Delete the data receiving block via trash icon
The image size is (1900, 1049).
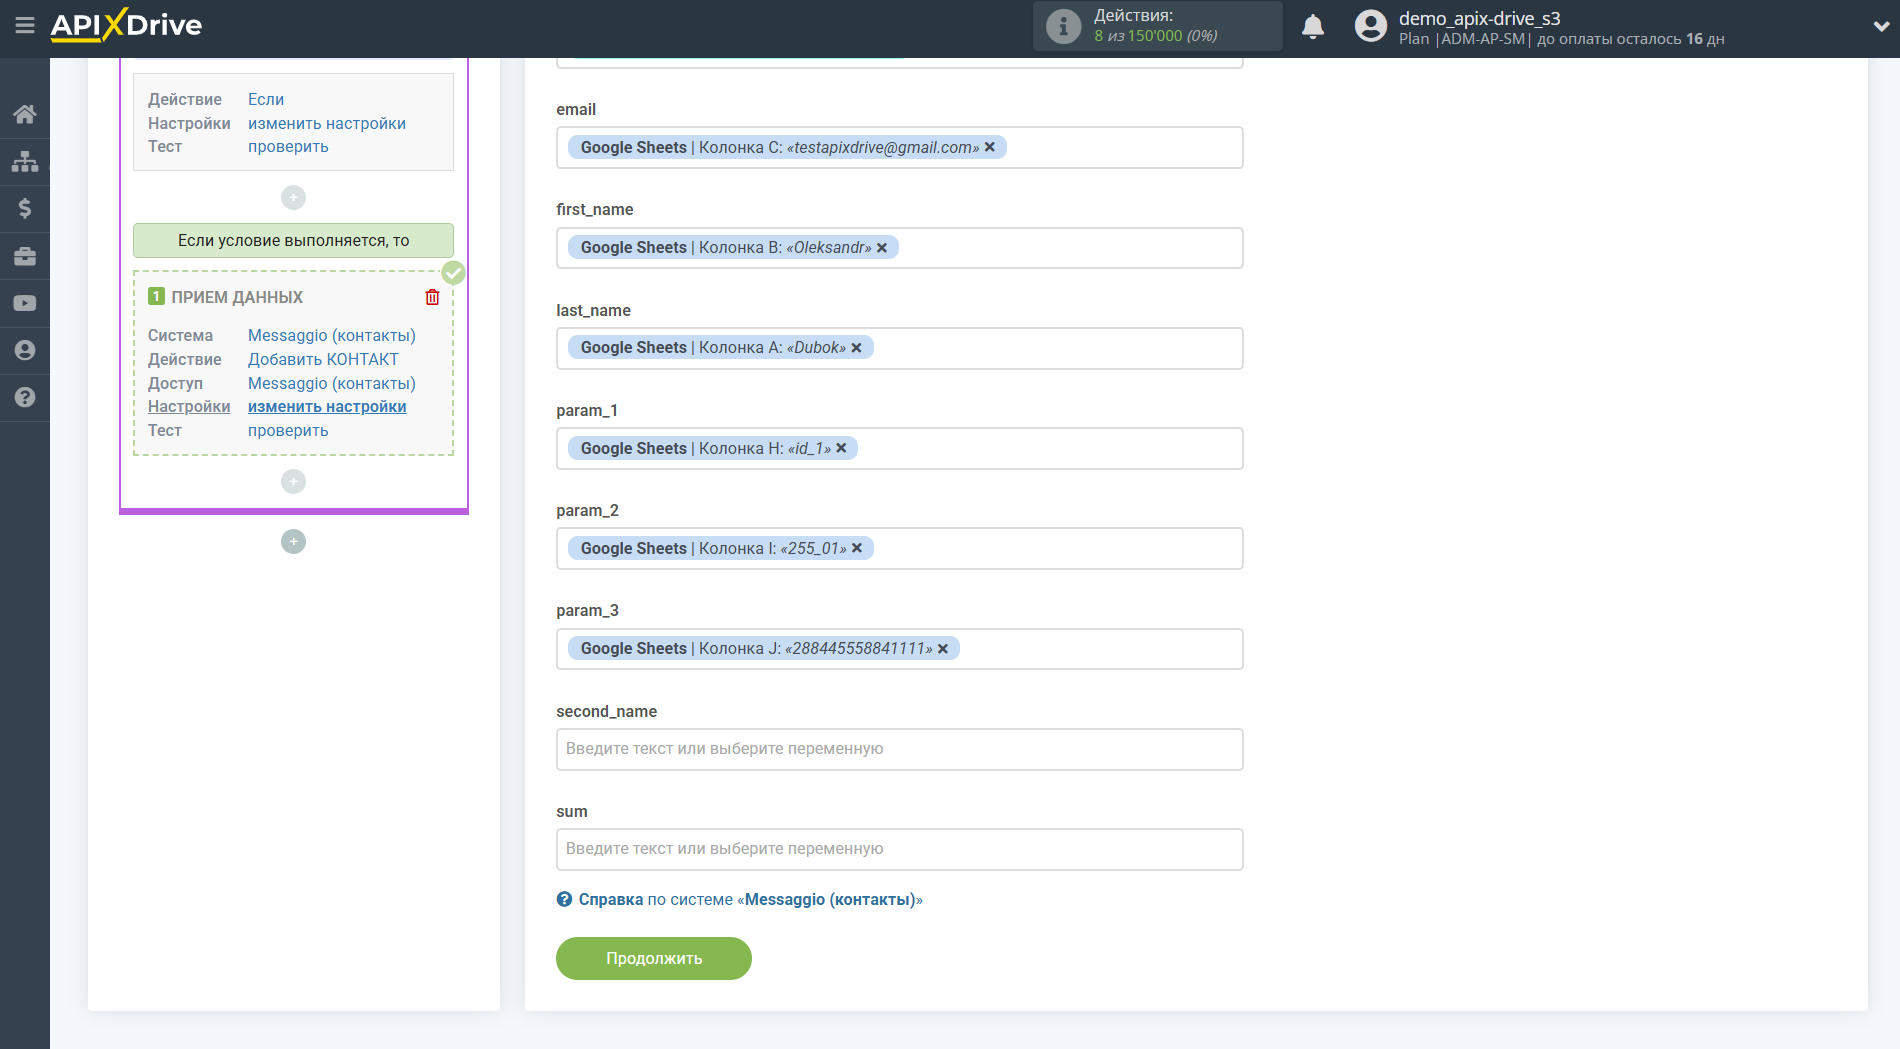tap(432, 297)
